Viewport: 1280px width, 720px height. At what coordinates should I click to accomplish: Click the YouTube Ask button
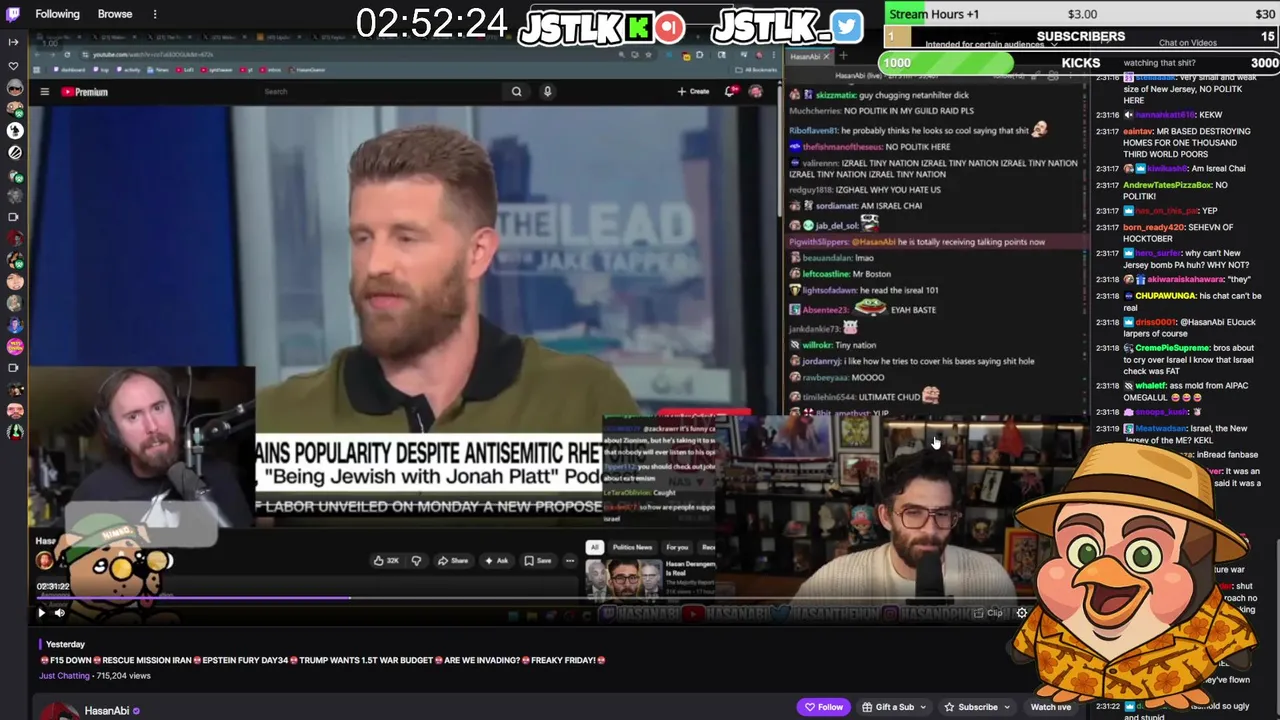click(x=496, y=561)
